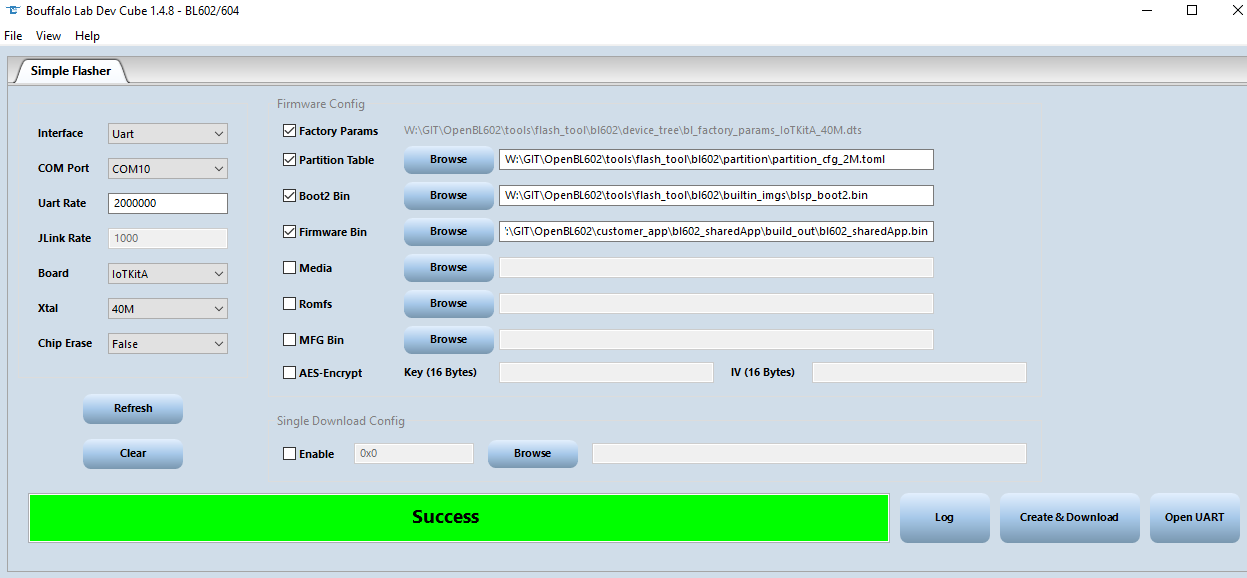Click the Firmware Config section label
The image size is (1247, 578).
[x=321, y=104]
